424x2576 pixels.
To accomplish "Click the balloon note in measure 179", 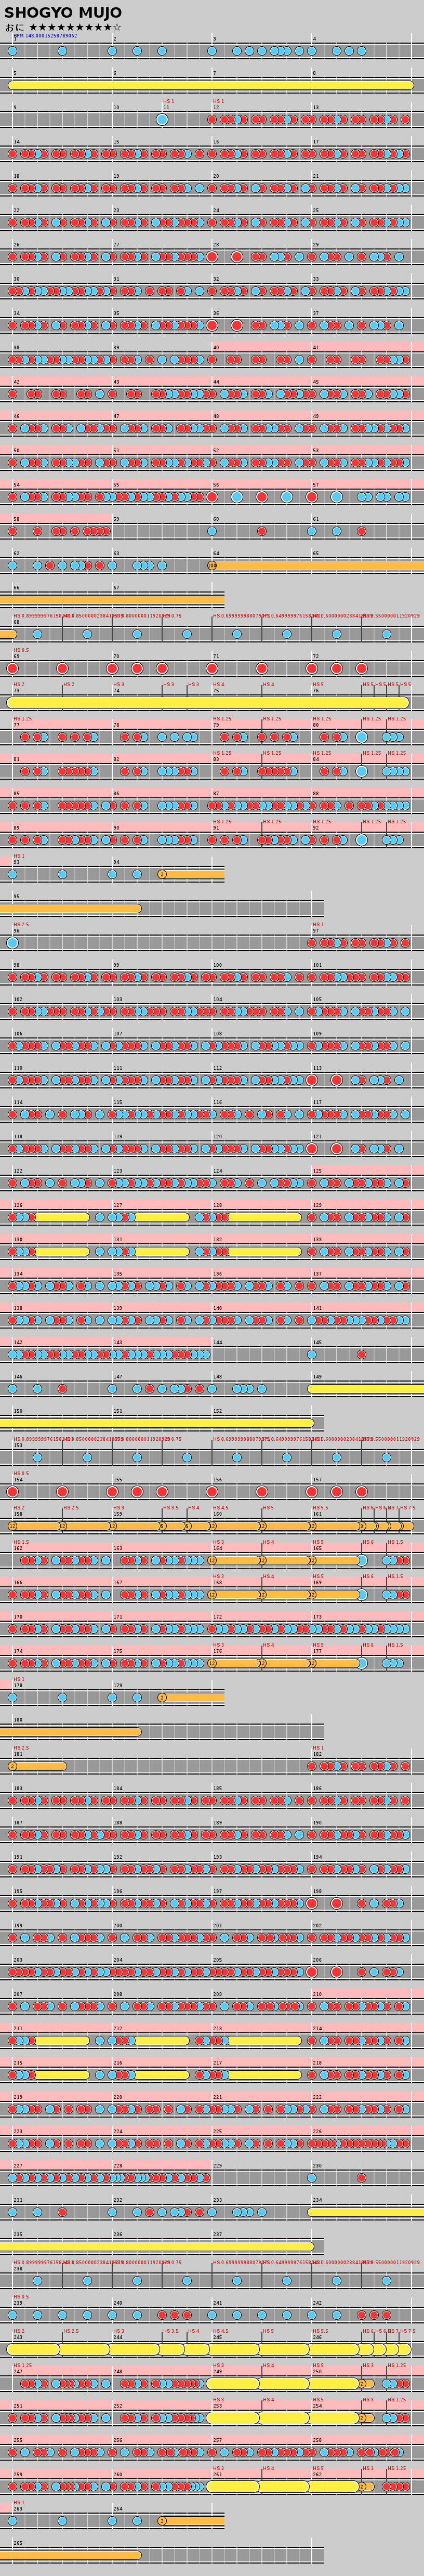I will coord(162,1697).
